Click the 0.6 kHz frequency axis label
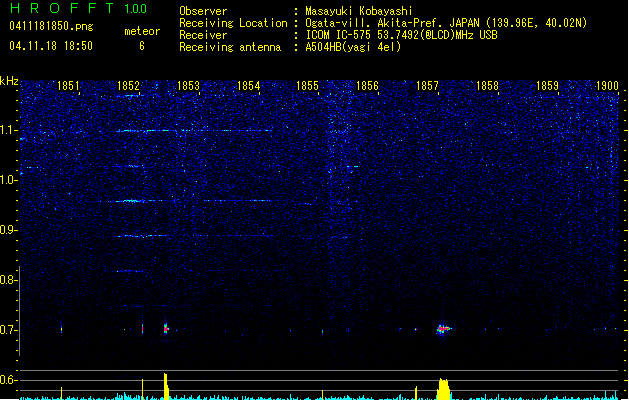 click(x=8, y=380)
